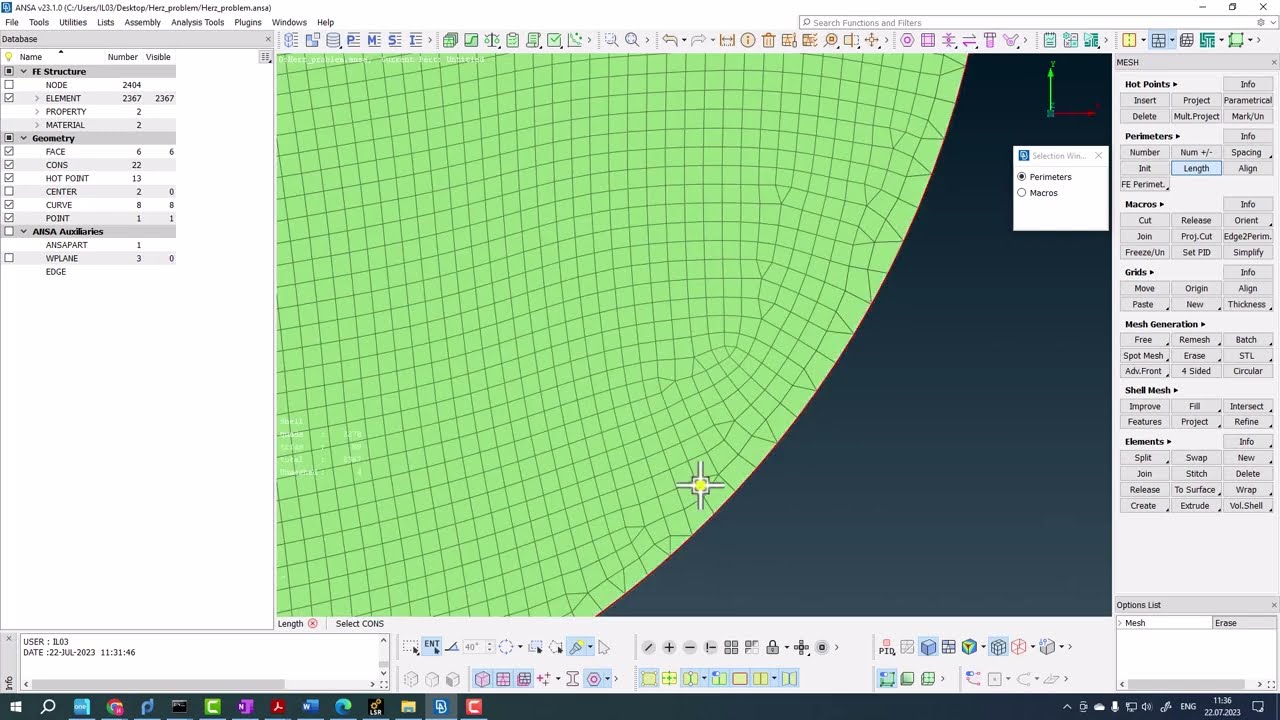Open the Analysis Tools menu
This screenshot has width=1280, height=720.
coord(198,22)
